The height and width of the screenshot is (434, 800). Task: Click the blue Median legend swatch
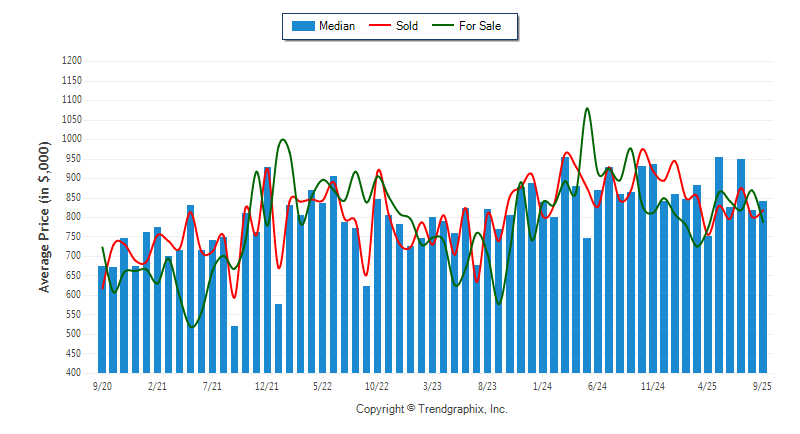301,26
